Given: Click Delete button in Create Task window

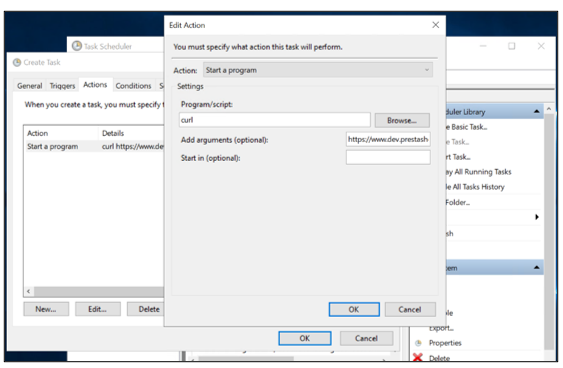Looking at the screenshot, I should (146, 309).
